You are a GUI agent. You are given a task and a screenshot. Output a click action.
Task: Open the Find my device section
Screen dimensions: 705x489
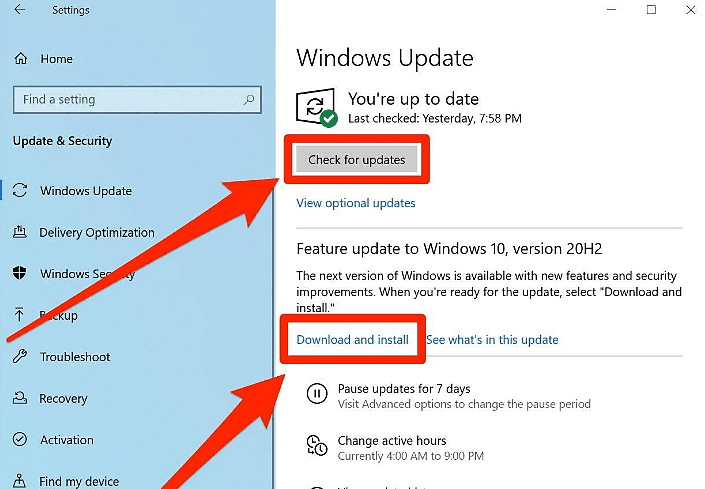[x=79, y=481]
